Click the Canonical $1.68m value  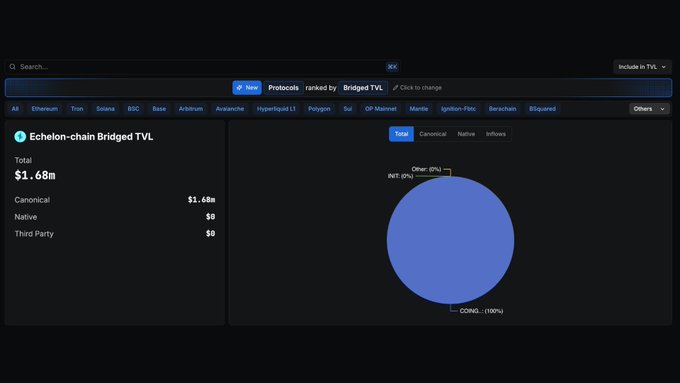(201, 200)
